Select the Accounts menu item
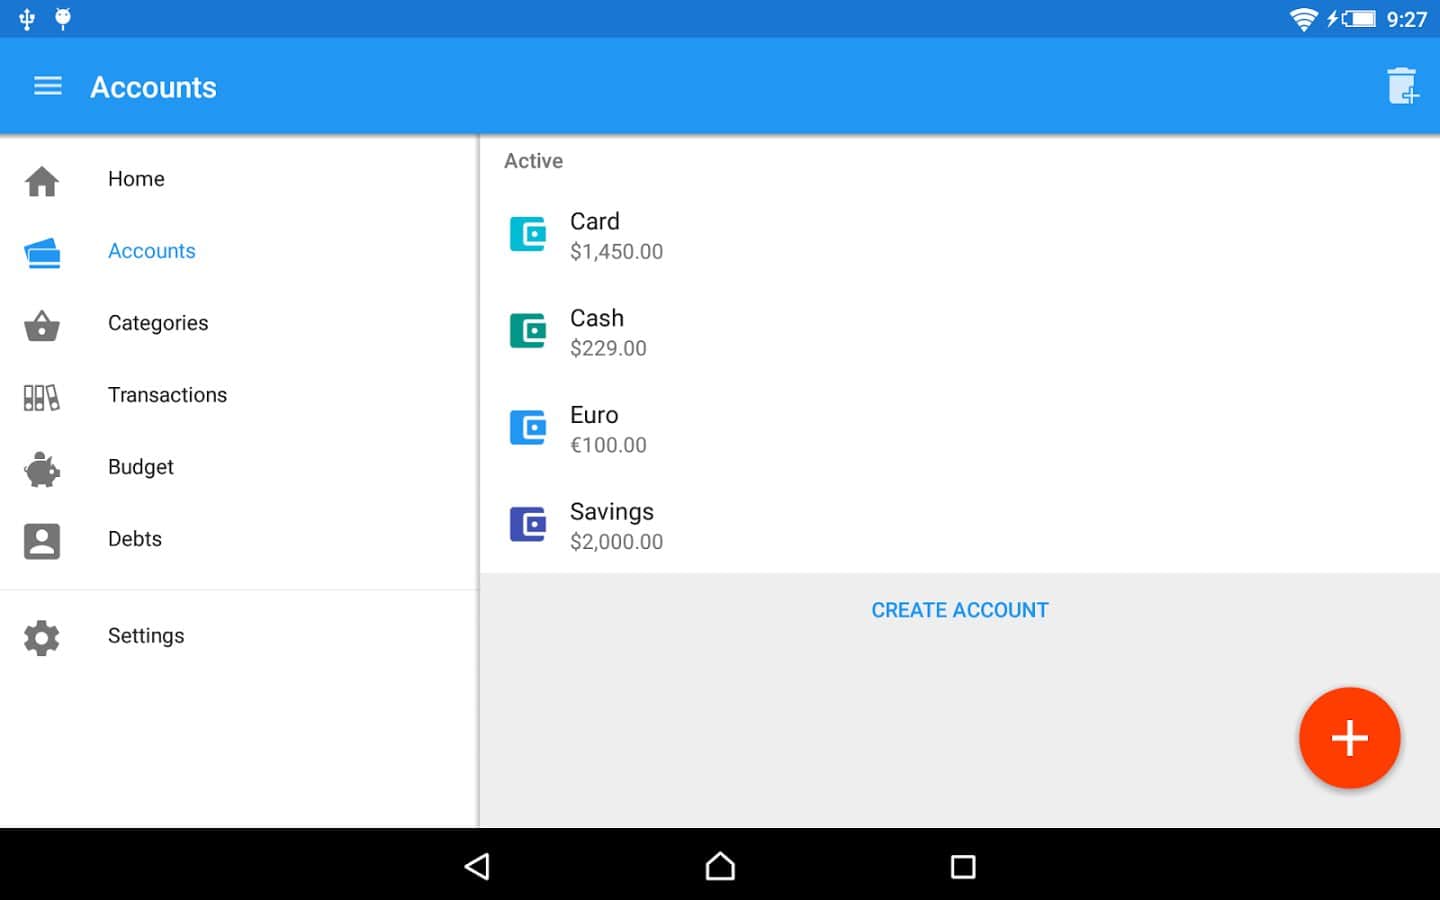Screen dimensions: 1440x900 (x=152, y=251)
